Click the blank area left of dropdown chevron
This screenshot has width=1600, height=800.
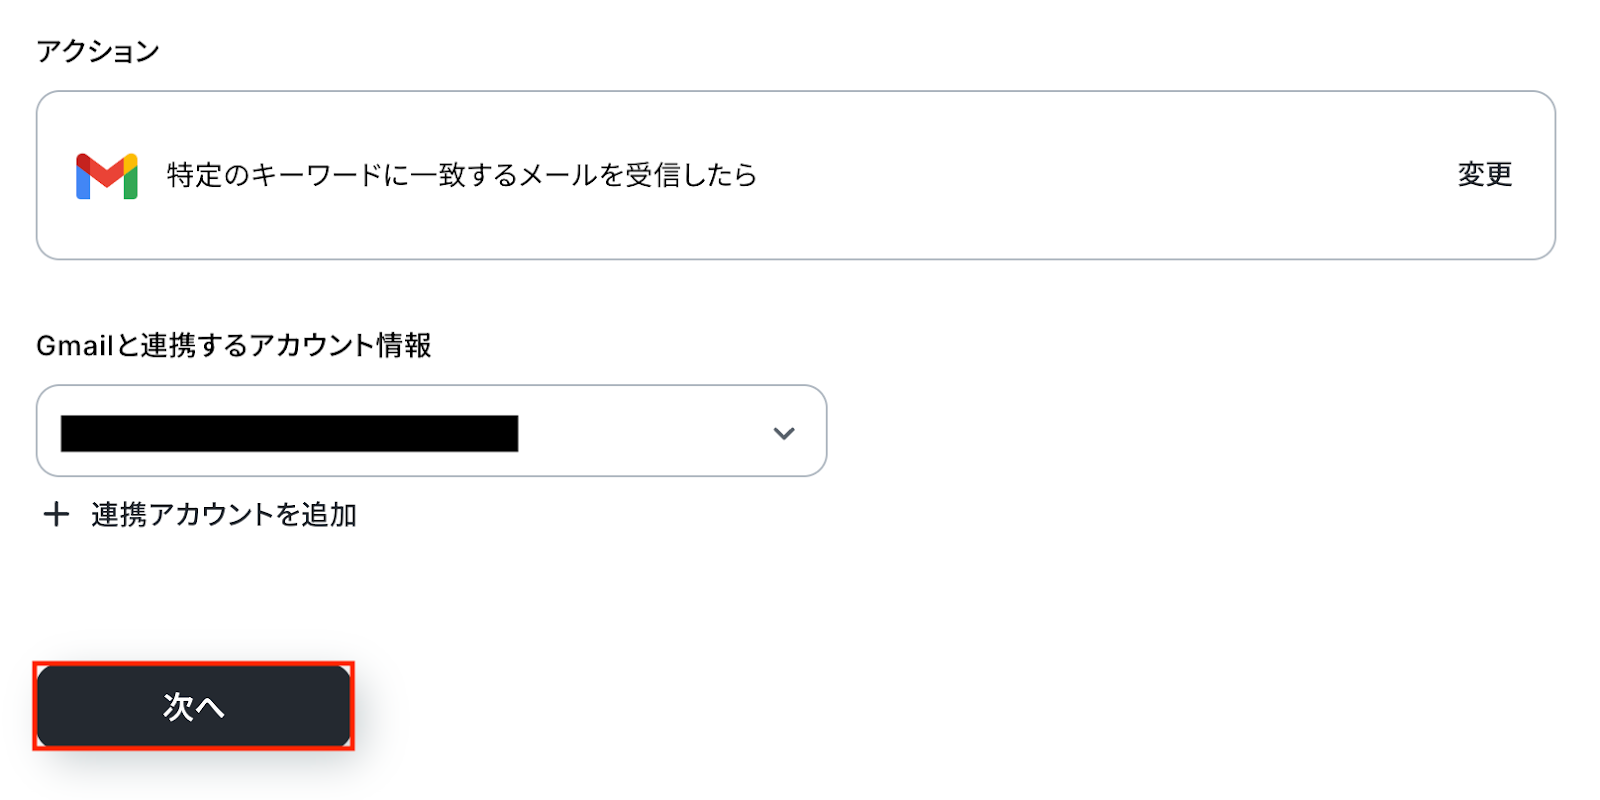pos(640,433)
